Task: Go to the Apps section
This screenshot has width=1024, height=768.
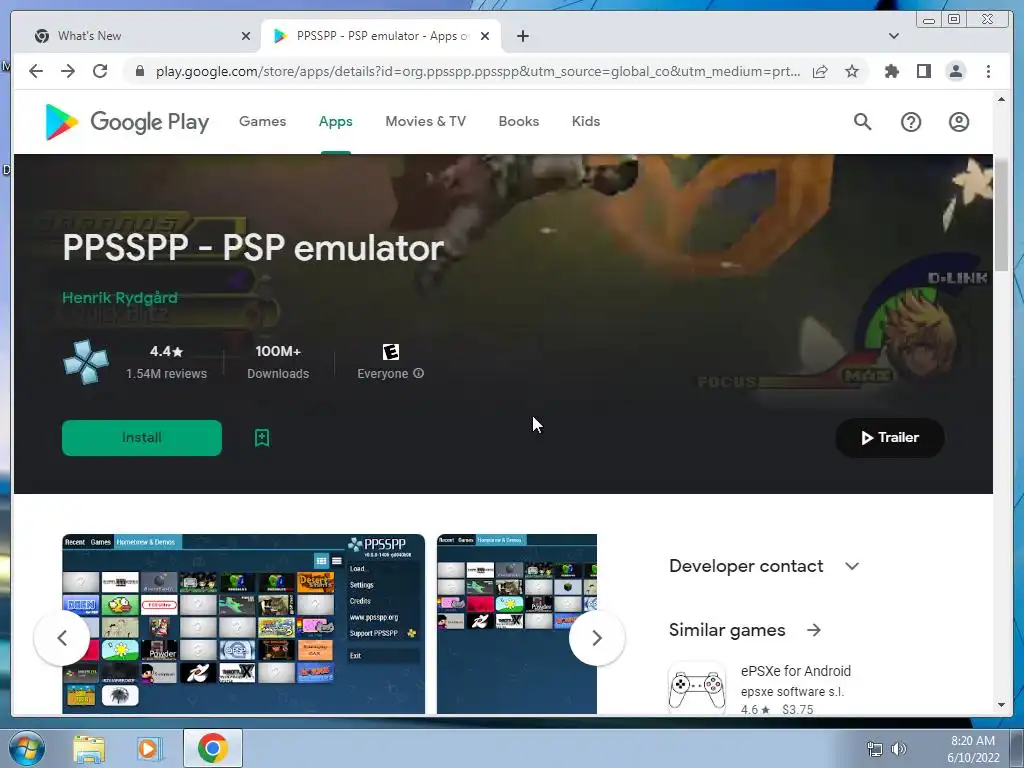Action: coord(336,121)
